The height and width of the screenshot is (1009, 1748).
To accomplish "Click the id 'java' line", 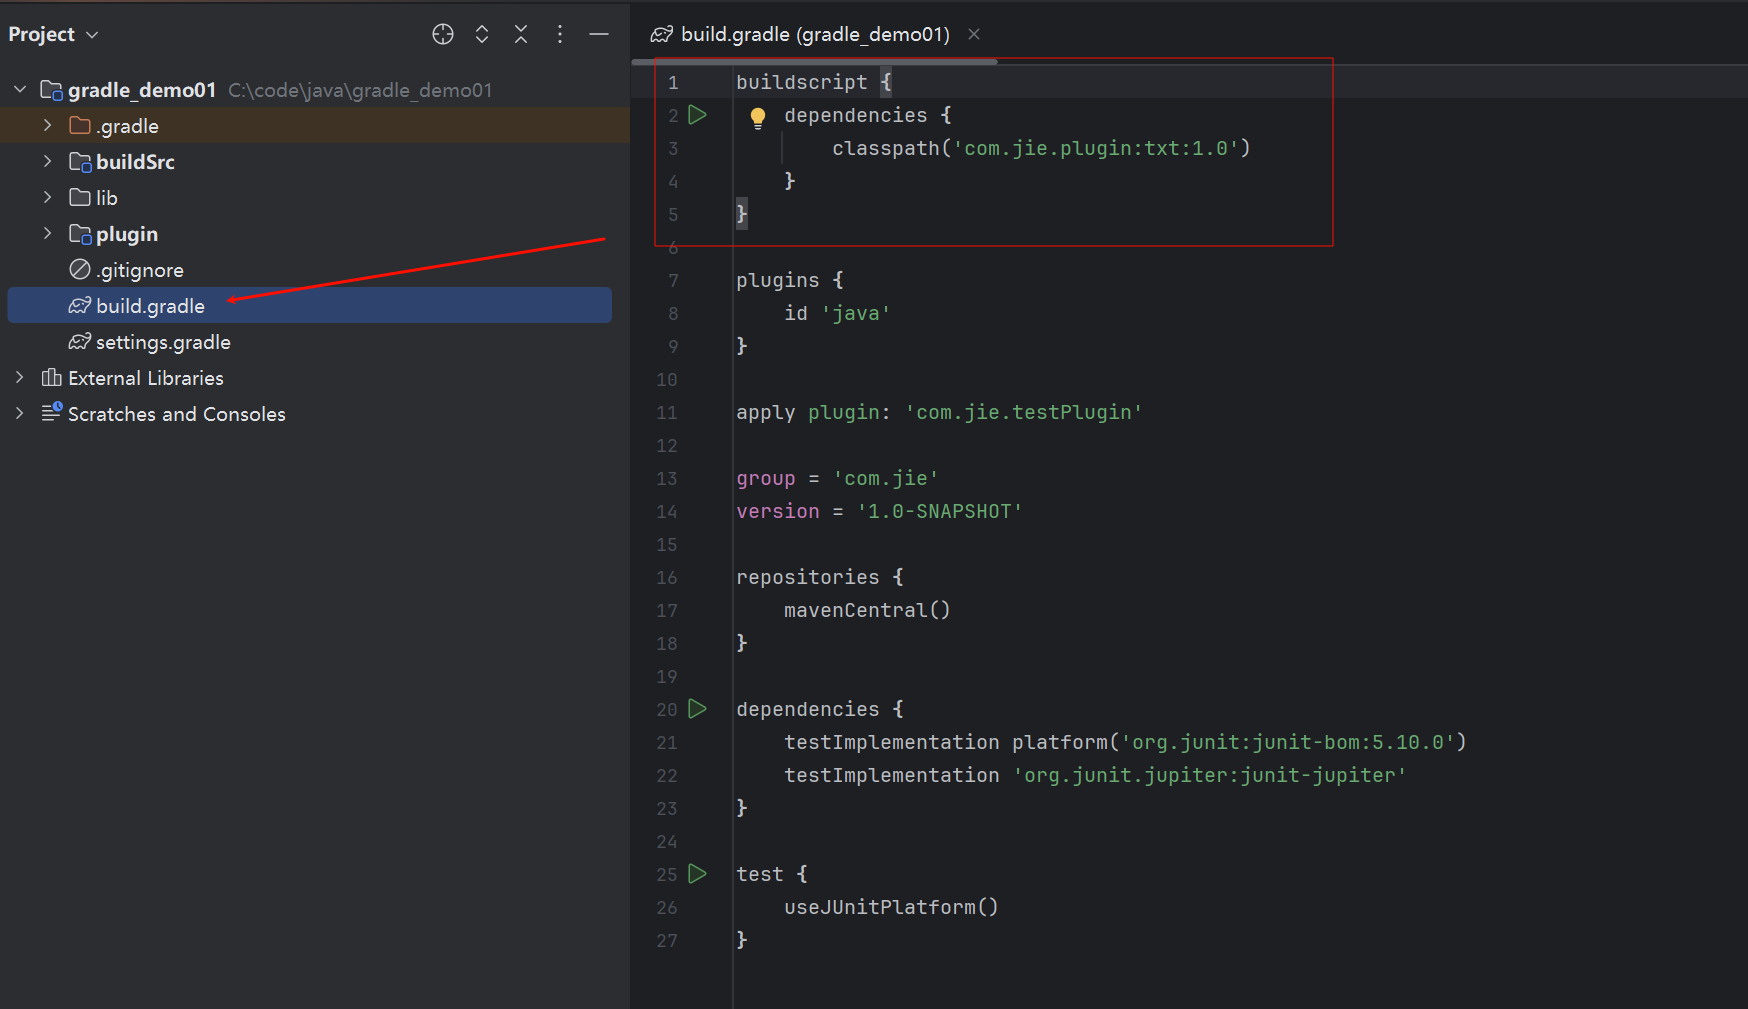I will point(837,313).
